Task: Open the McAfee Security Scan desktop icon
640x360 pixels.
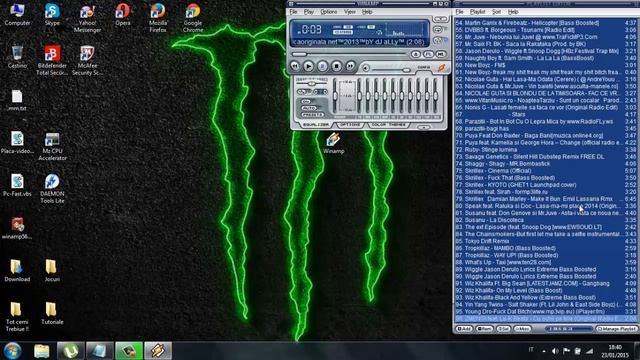Action: pos(87,60)
